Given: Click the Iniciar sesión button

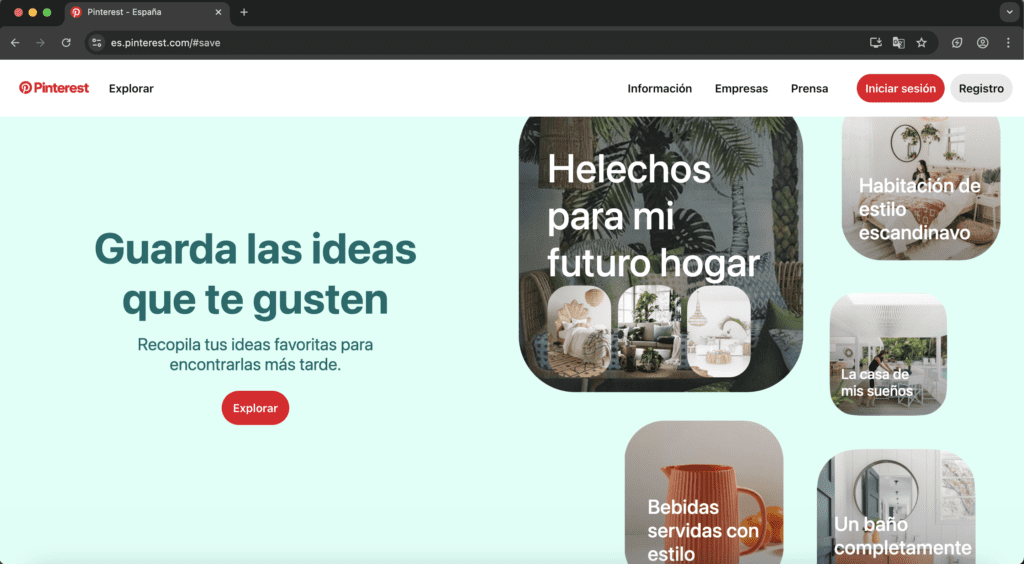Looking at the screenshot, I should [900, 88].
